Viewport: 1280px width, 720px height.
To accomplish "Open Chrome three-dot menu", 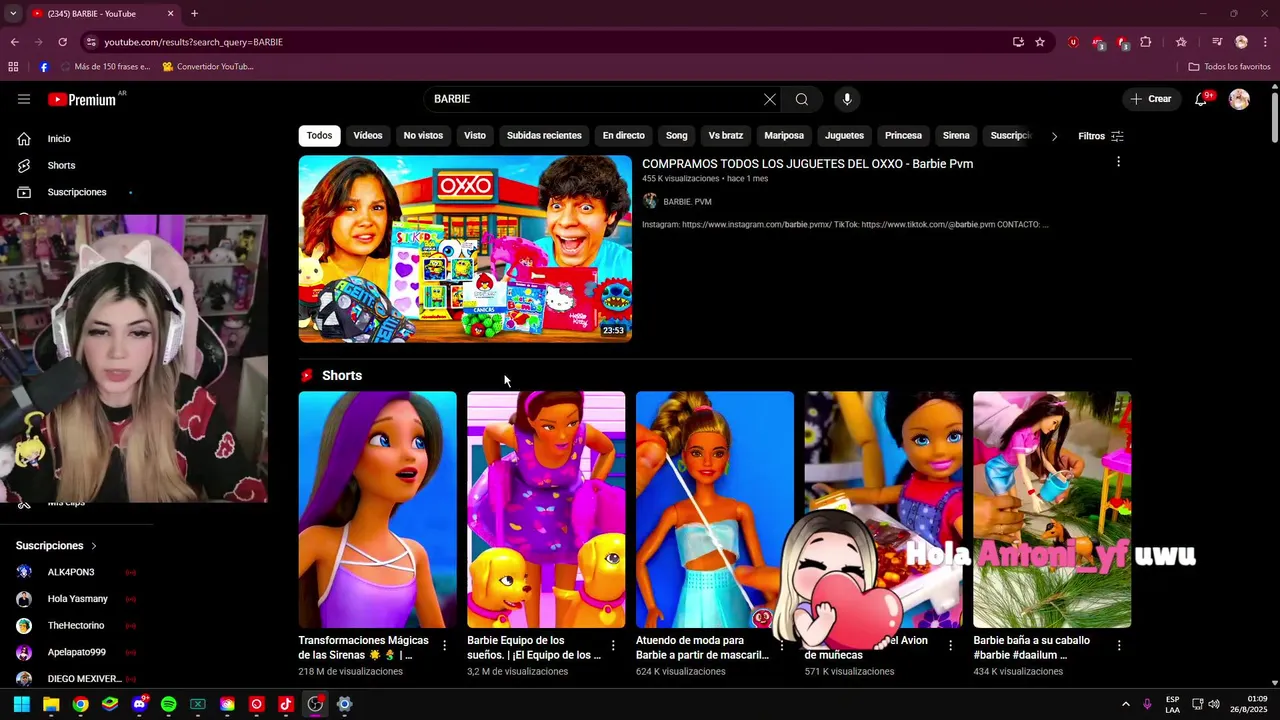I will (1266, 42).
